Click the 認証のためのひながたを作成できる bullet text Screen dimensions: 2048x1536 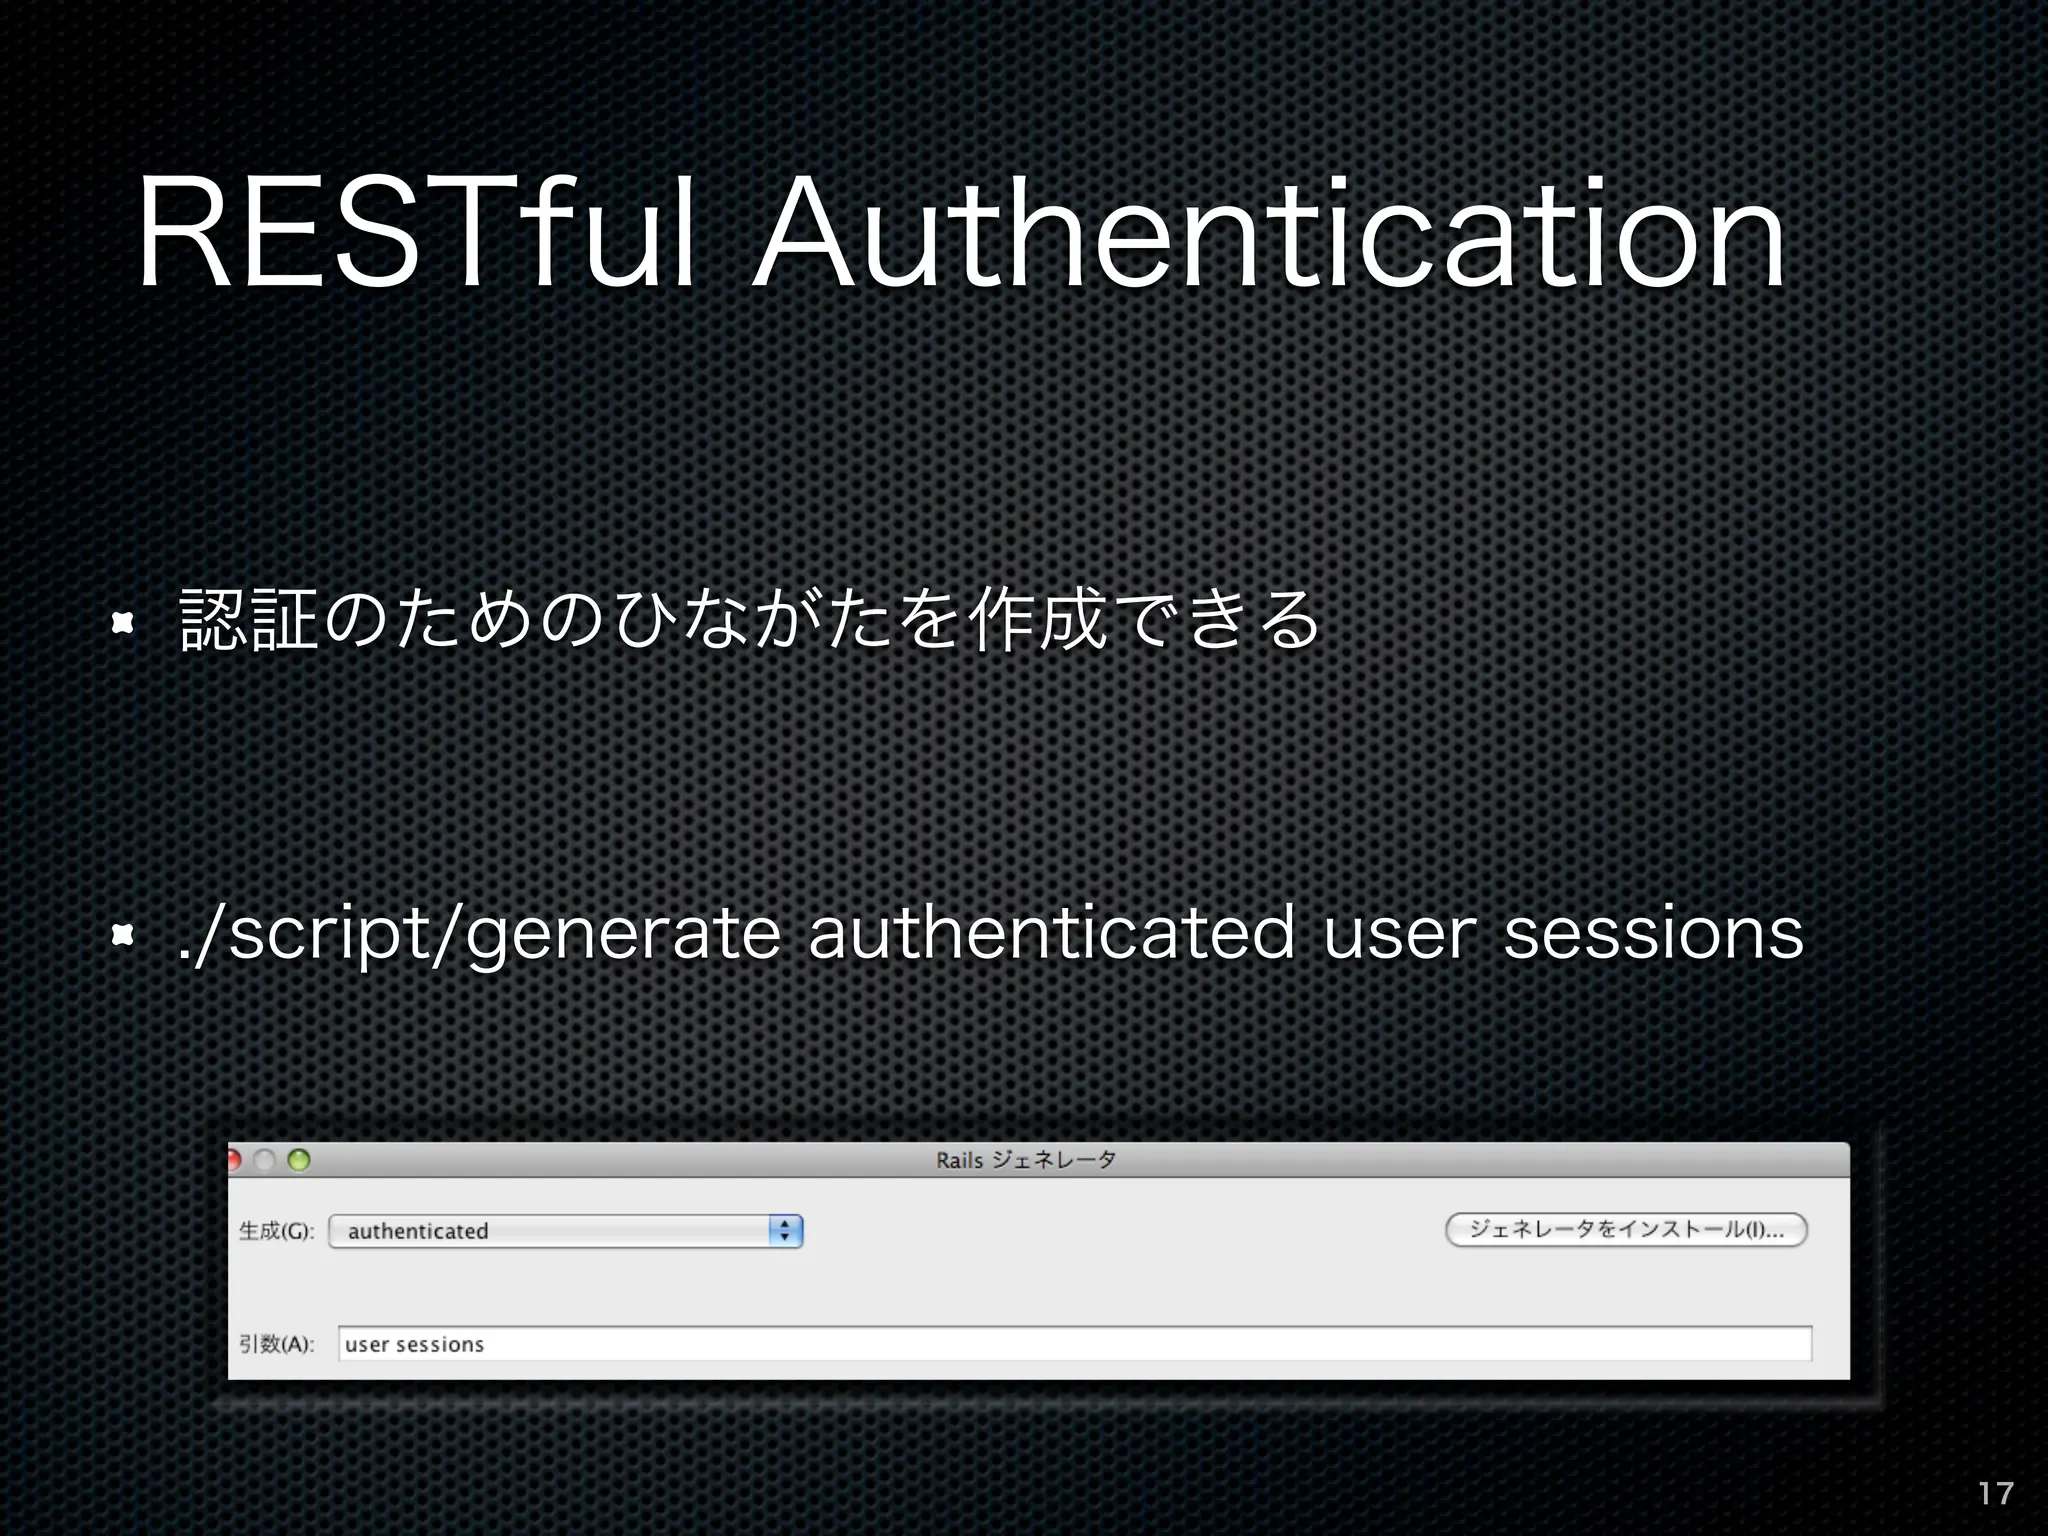tap(750, 621)
